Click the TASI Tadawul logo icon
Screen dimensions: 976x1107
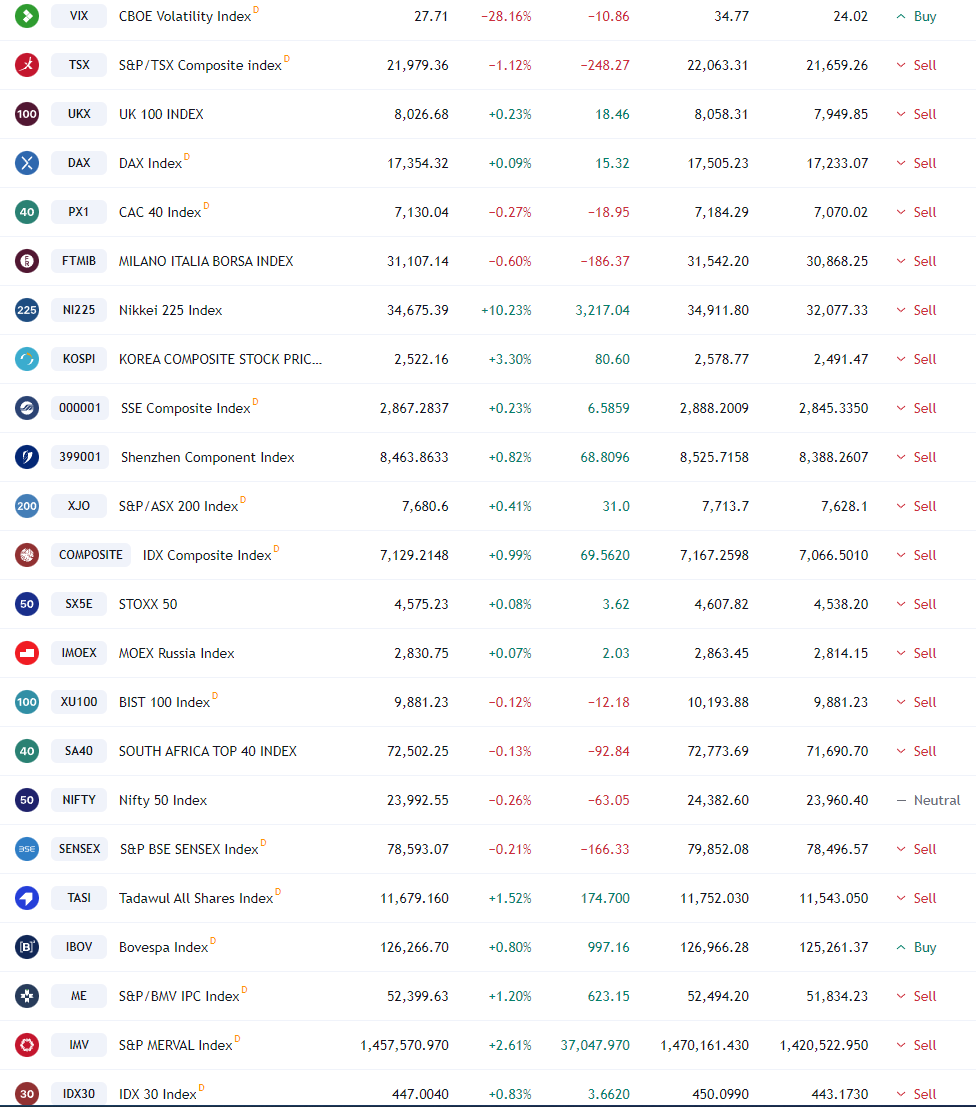pos(27,898)
